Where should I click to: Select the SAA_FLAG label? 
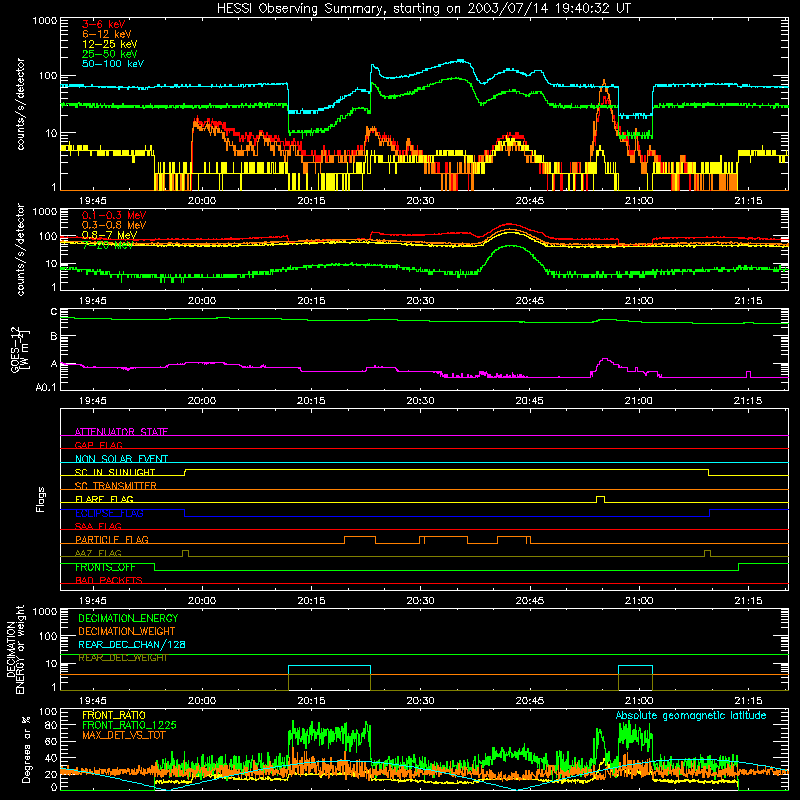[98, 526]
